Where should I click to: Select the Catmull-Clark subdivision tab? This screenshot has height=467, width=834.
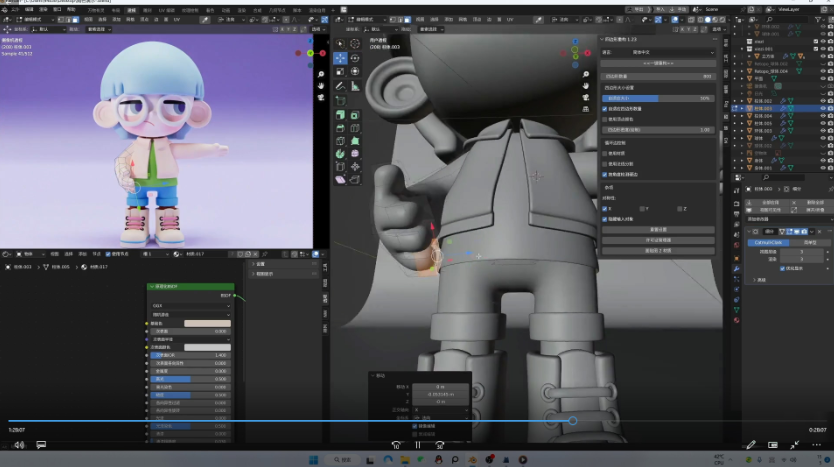(768, 242)
